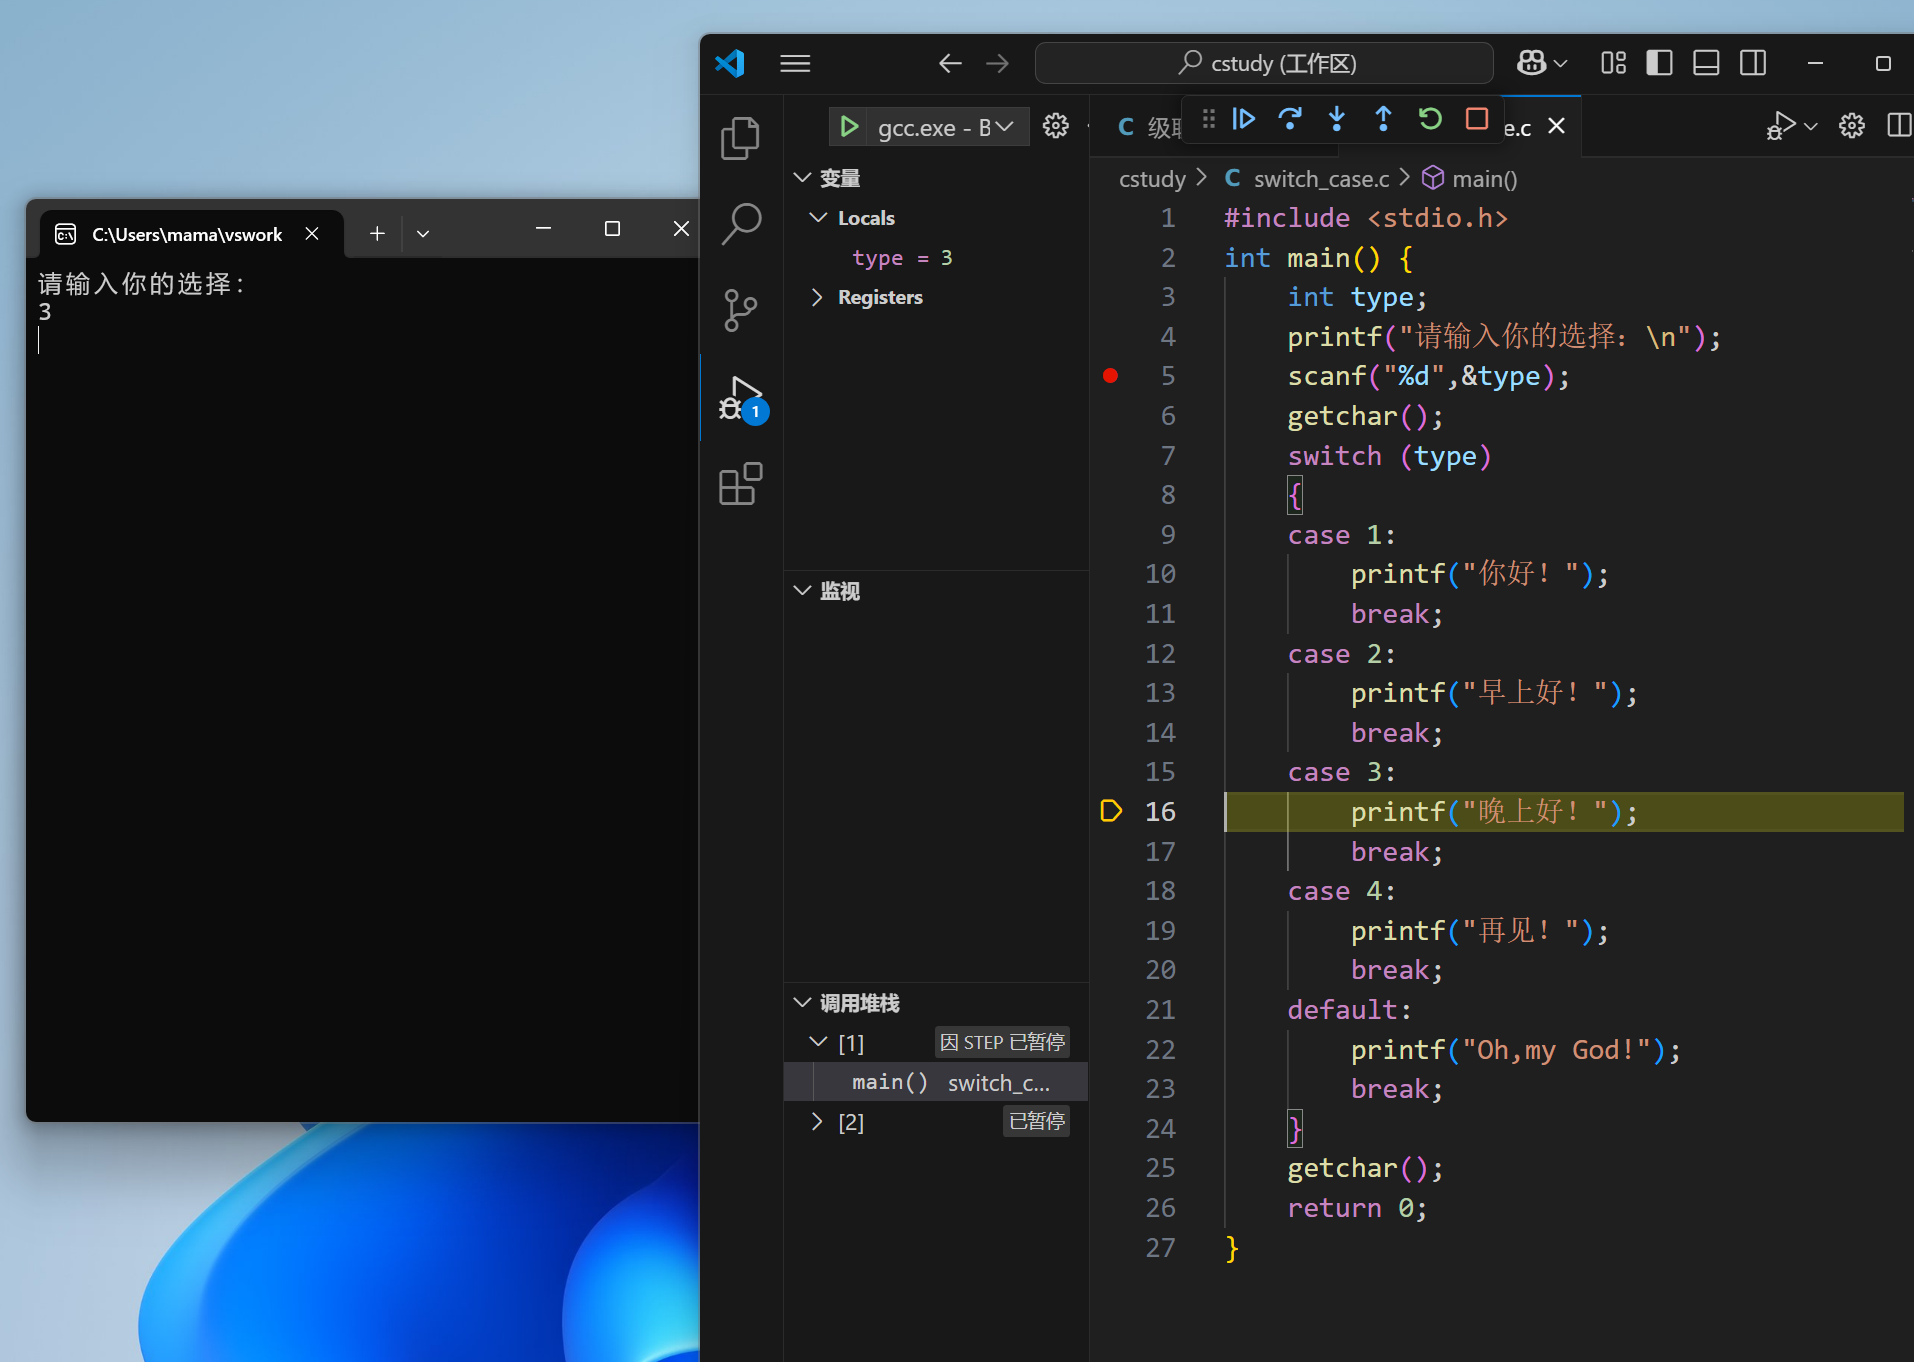Screen dimensions: 1914x1362
Task: Click the printf("晚上好！") line
Action: [1494, 811]
